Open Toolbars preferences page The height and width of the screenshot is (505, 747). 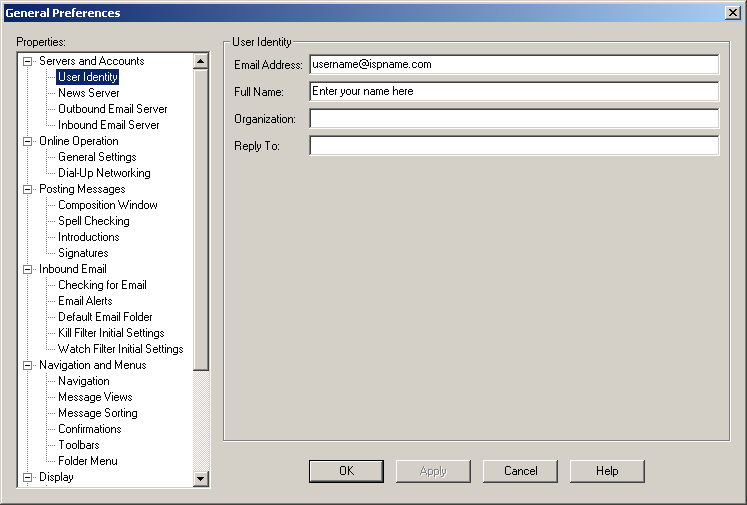[78, 445]
